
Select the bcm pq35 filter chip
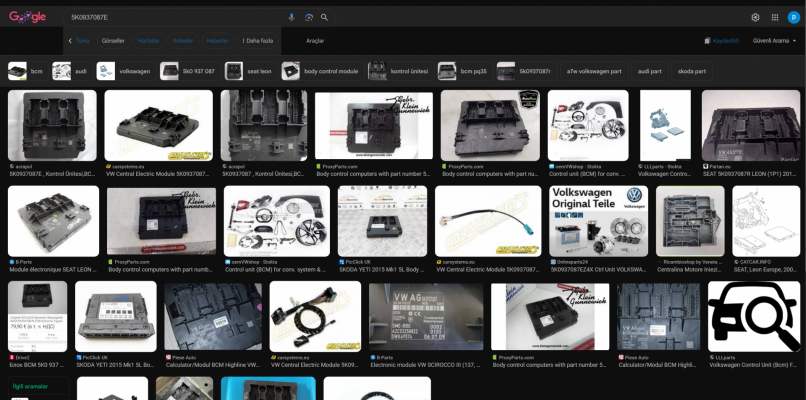(x=465, y=71)
